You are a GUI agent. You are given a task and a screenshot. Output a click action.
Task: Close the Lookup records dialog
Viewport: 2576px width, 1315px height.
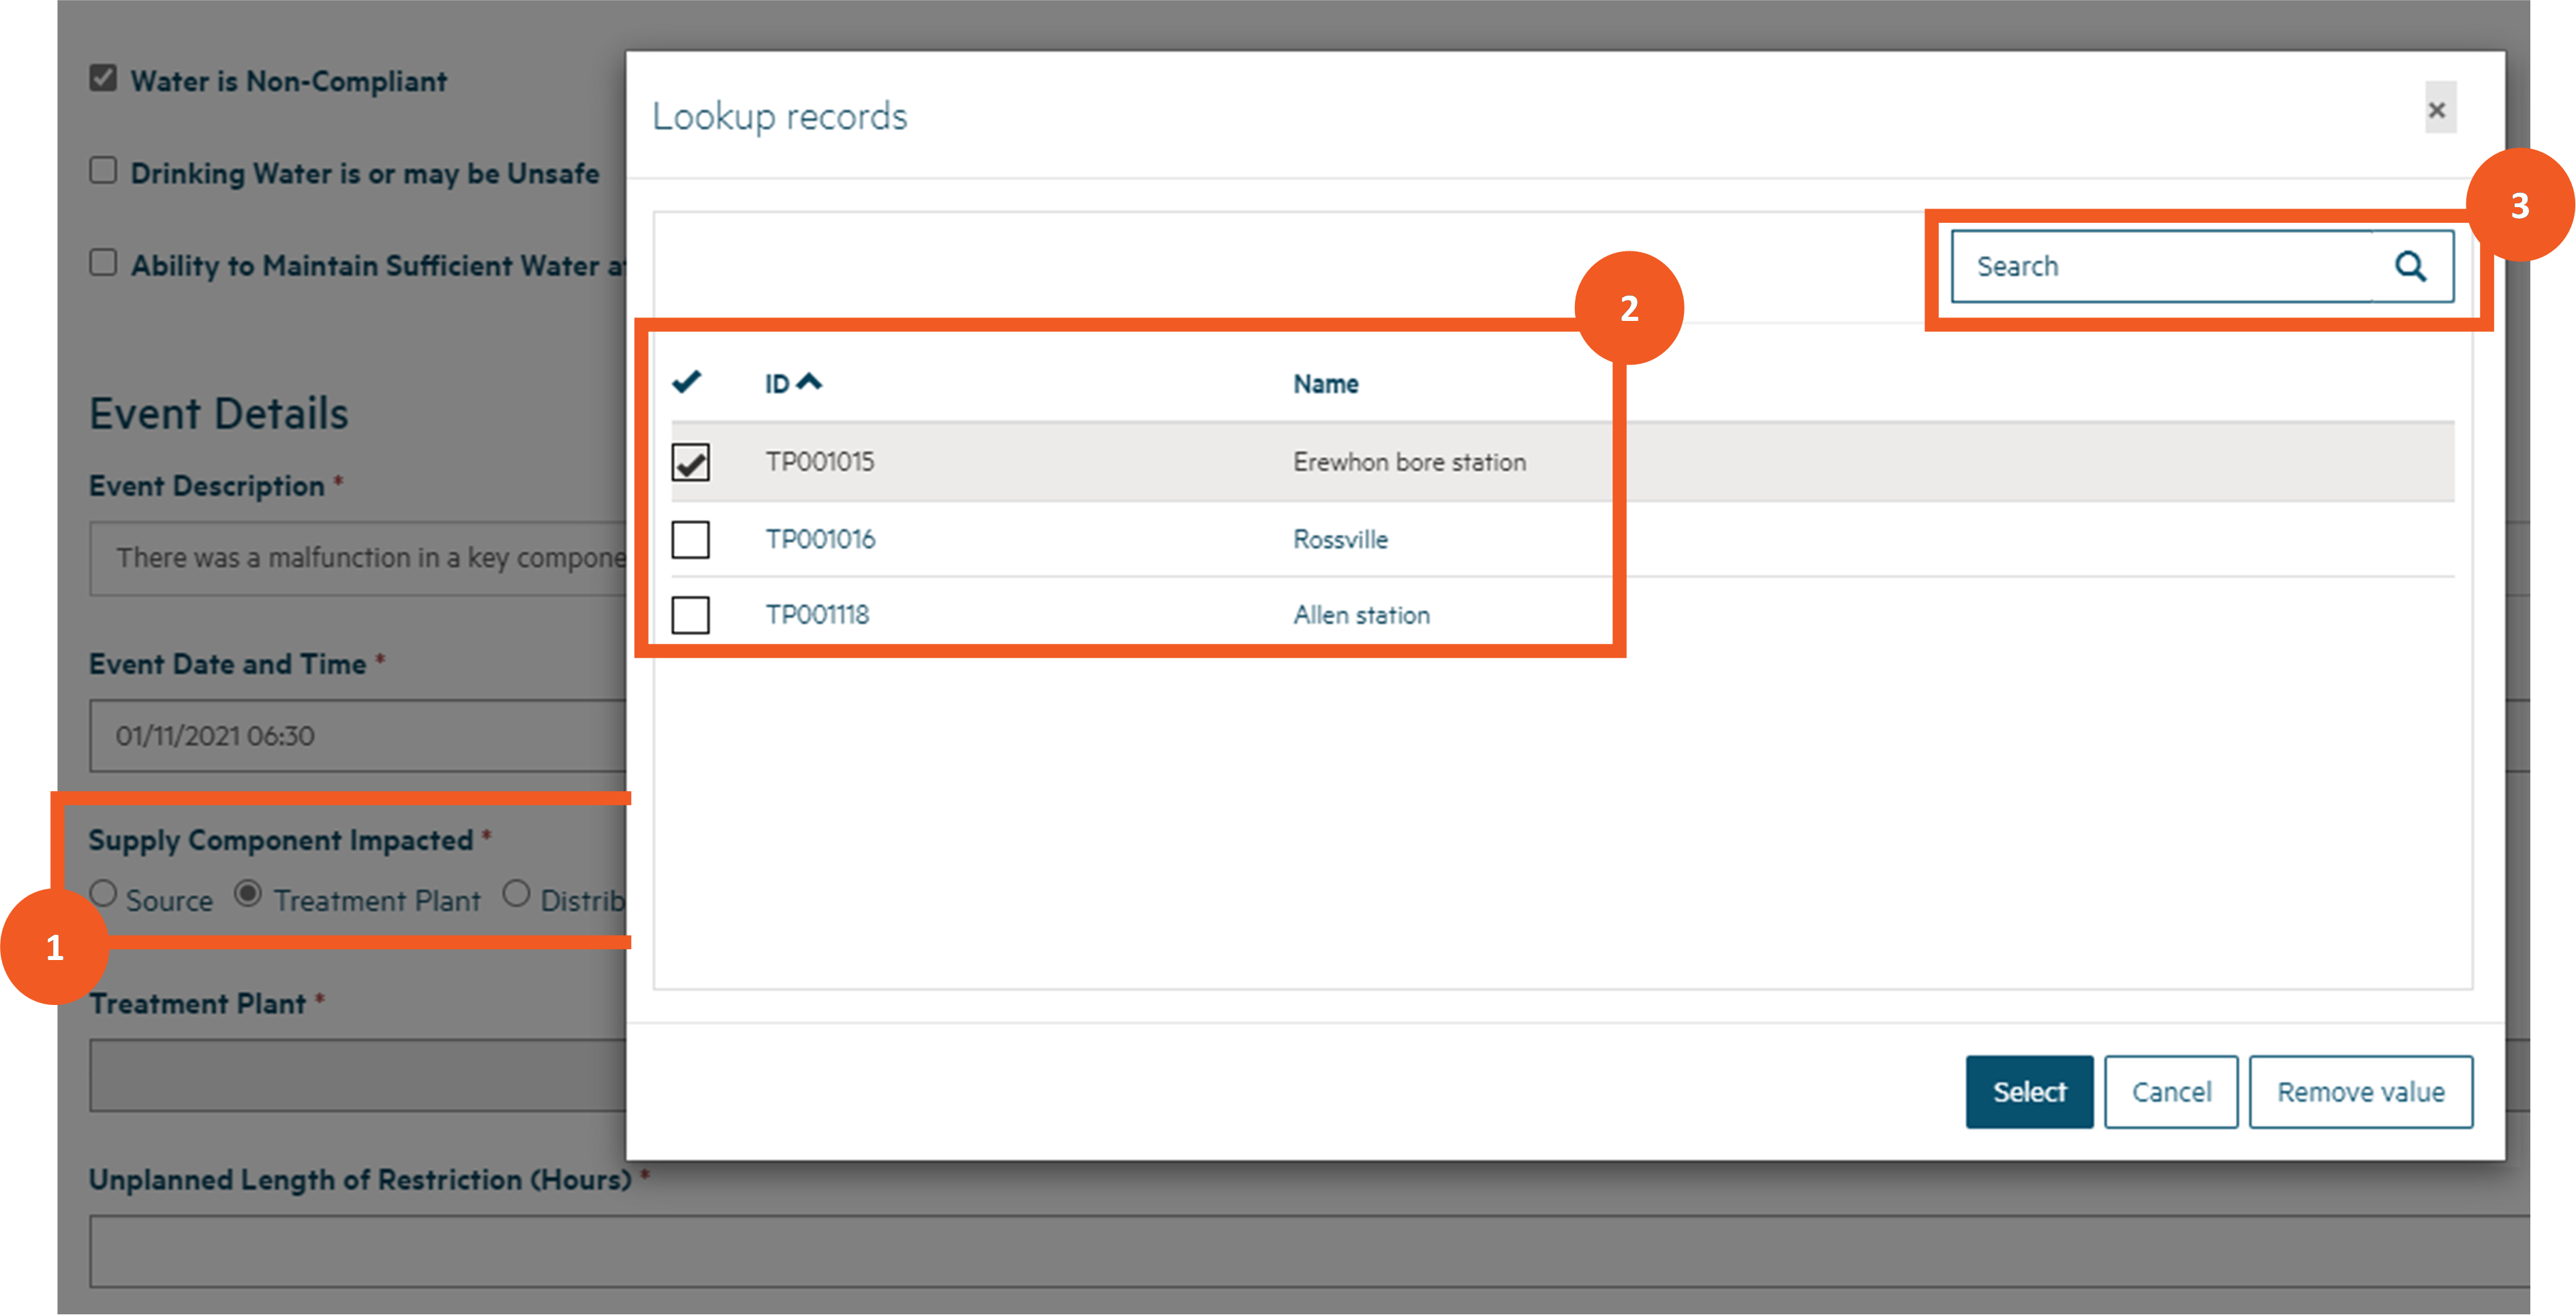coord(2438,110)
